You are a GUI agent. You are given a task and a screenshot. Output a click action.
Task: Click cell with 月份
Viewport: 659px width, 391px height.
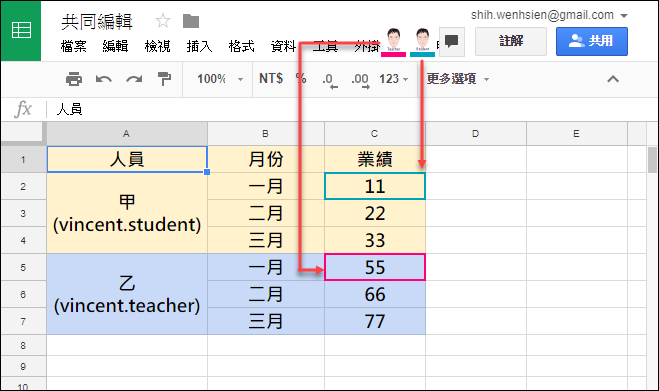point(266,159)
